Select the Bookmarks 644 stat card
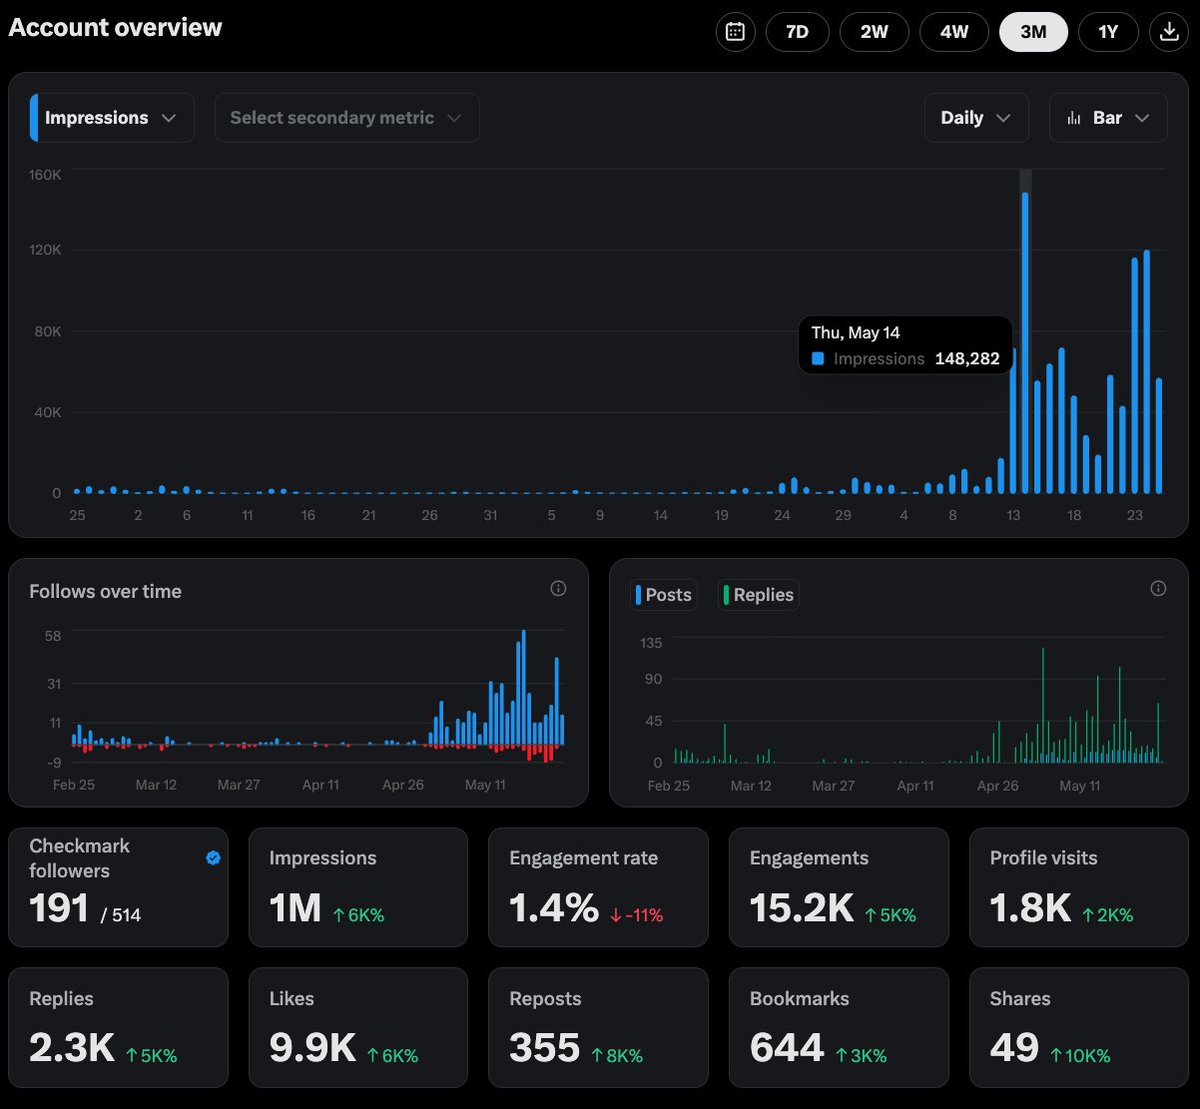This screenshot has width=1200, height=1109. (x=839, y=1027)
